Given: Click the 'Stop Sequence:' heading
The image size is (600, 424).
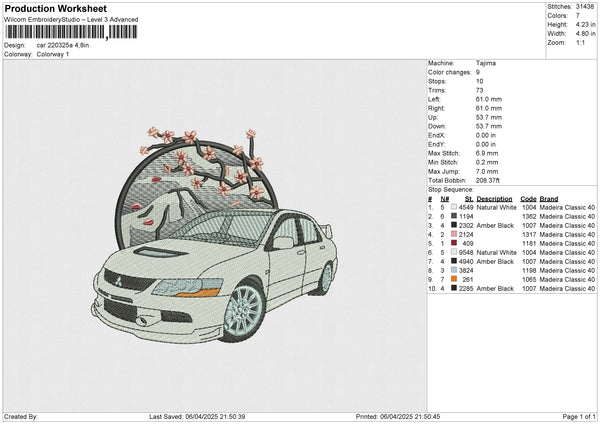Looking at the screenshot, I should pos(451,190).
